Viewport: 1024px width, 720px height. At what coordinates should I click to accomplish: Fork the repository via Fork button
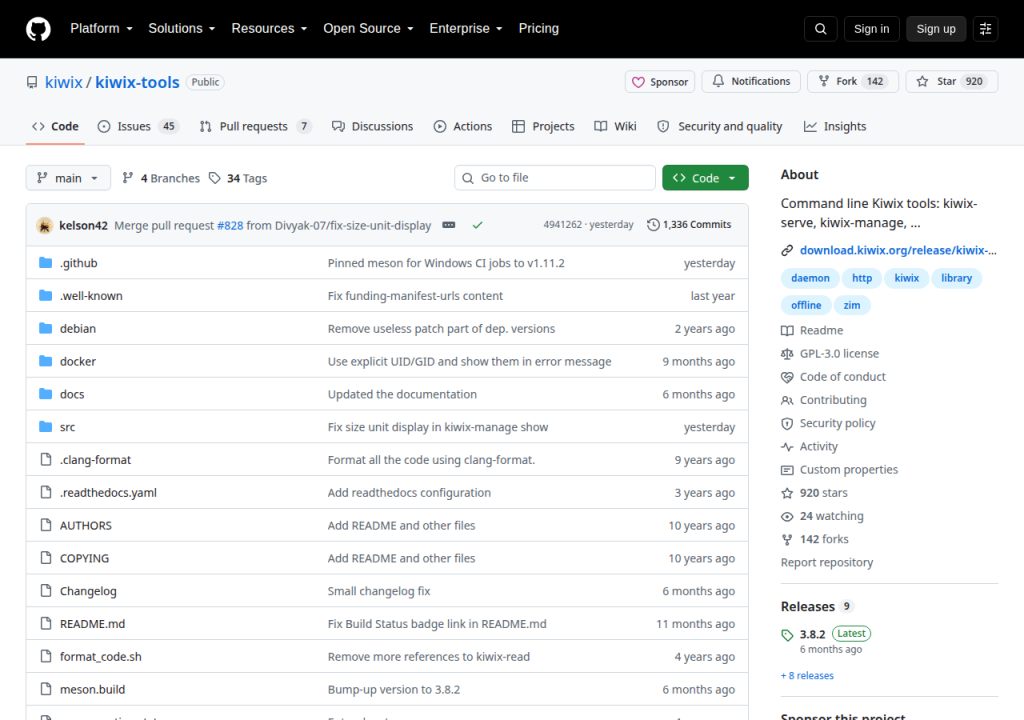click(853, 82)
